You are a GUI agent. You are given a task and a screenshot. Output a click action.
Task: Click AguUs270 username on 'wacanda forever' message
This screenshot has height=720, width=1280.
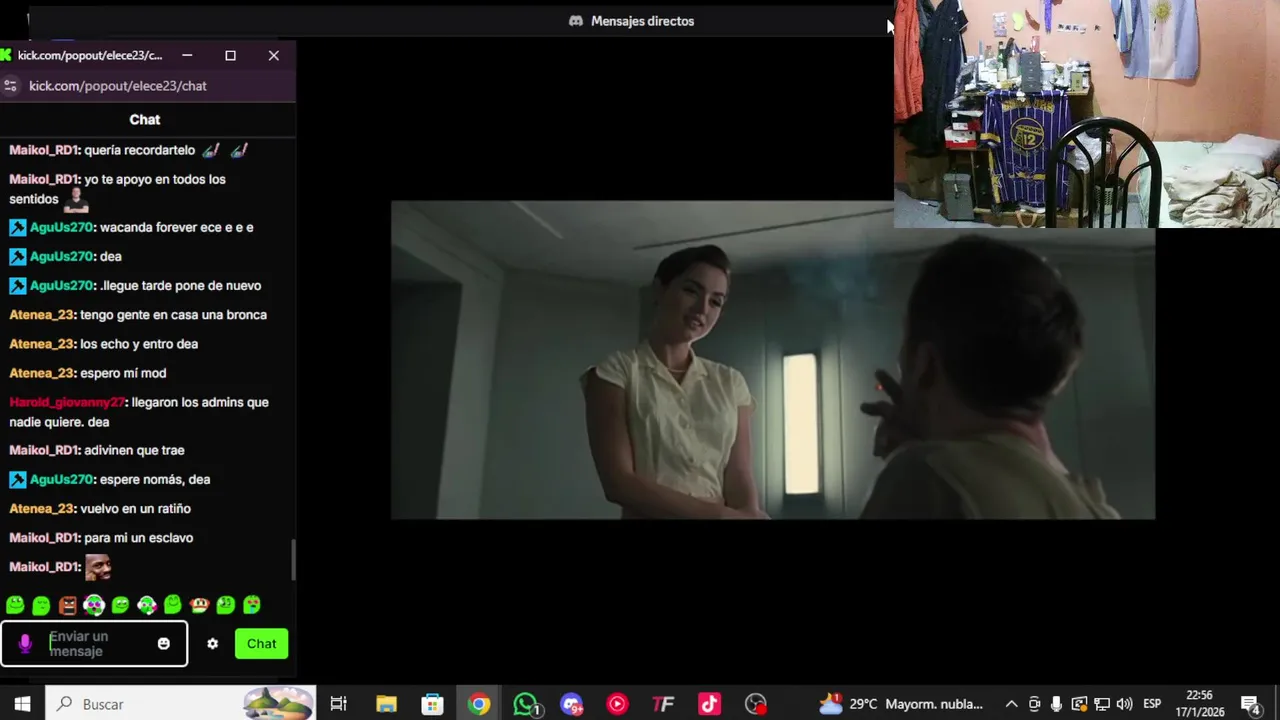[61, 227]
